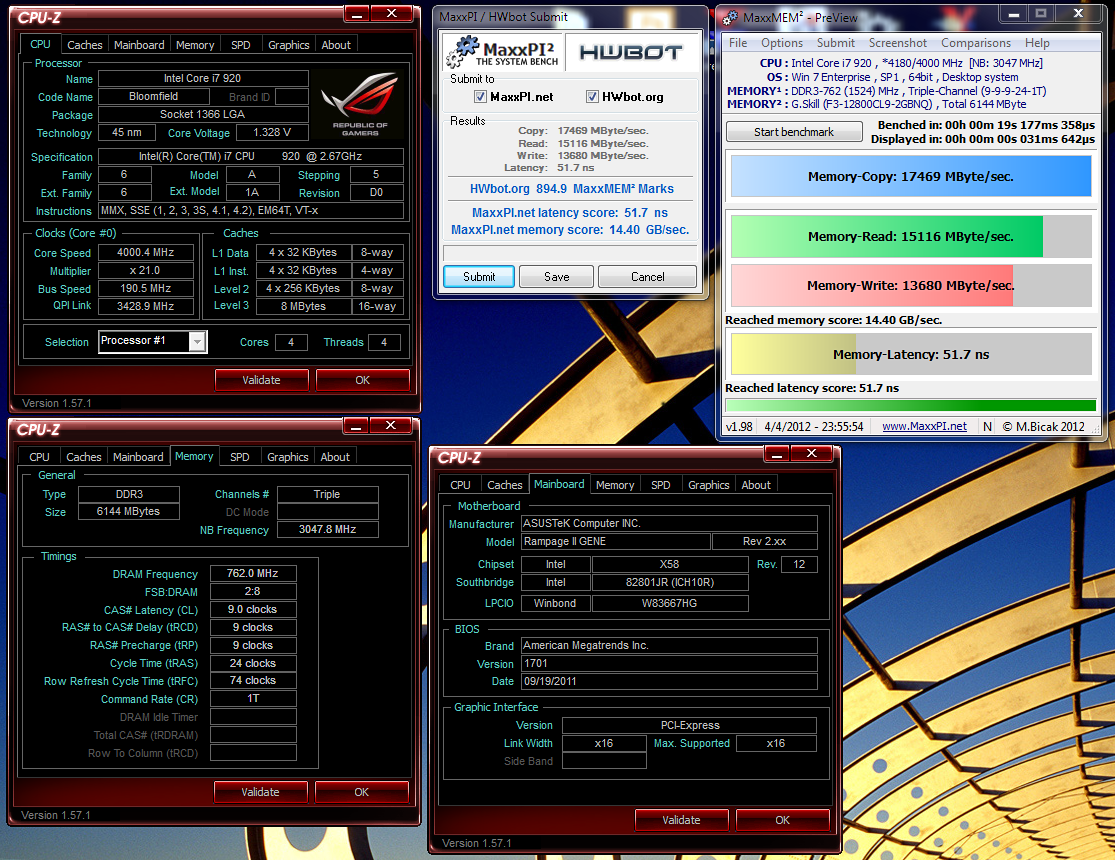Click Start benchmark button in MaxxMEM²
Screen dimensions: 1115x860
point(794,132)
